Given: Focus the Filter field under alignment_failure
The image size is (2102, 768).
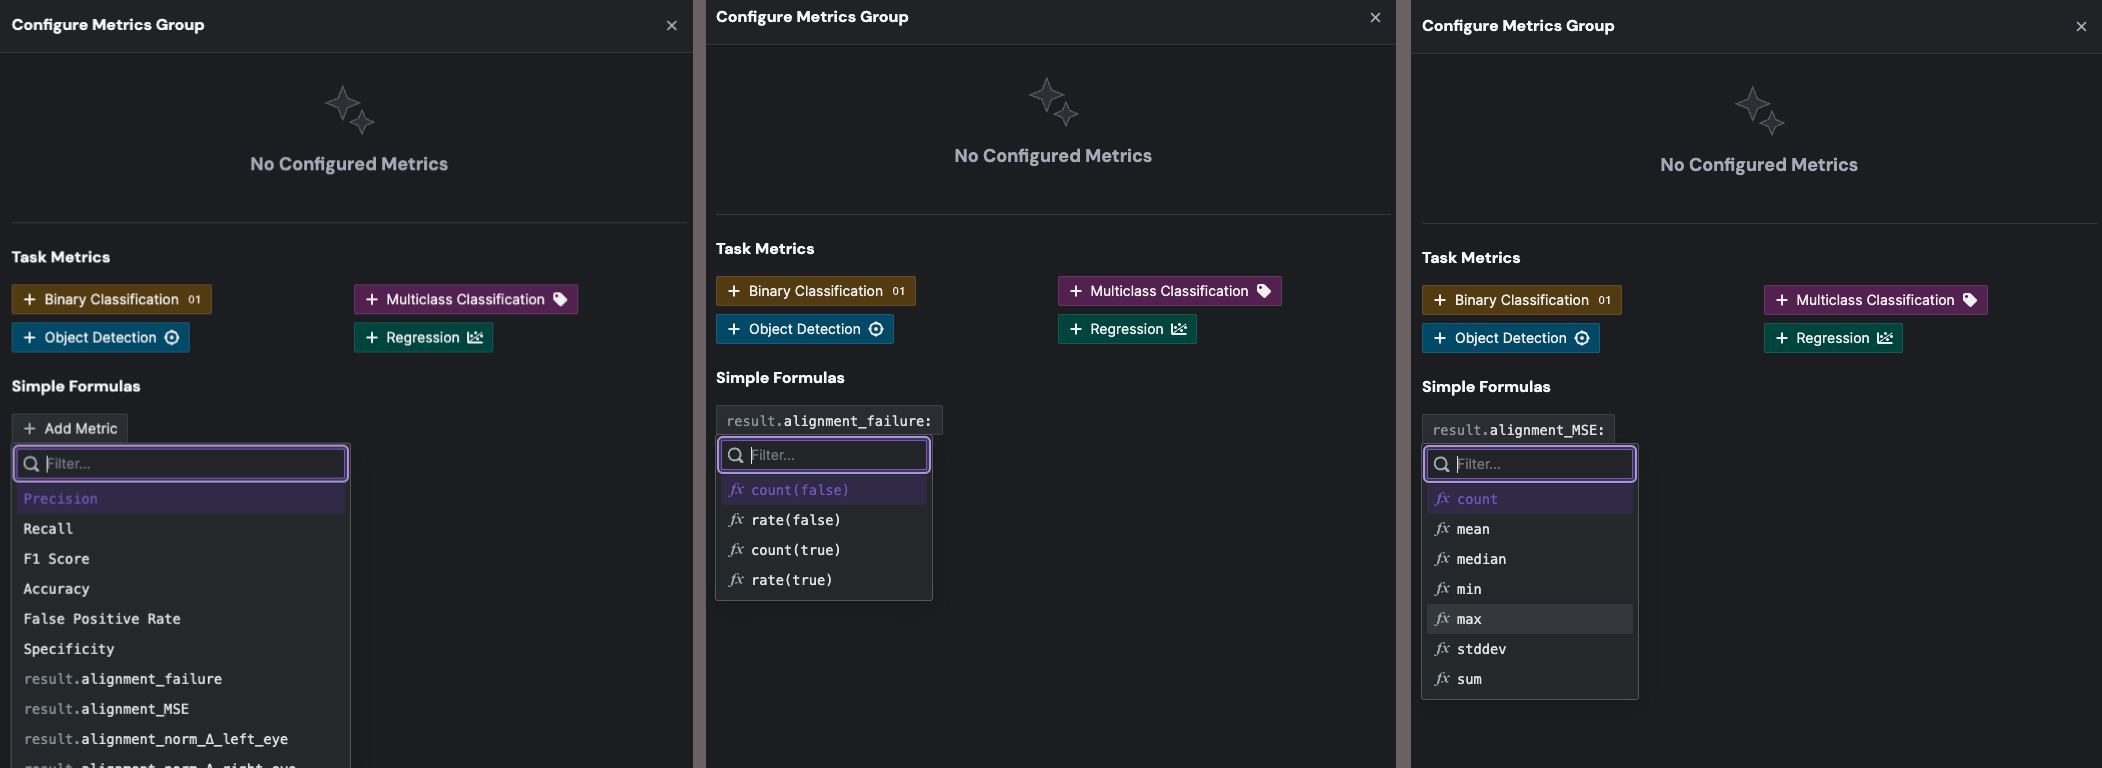Looking at the screenshot, I should pyautogui.click(x=824, y=455).
